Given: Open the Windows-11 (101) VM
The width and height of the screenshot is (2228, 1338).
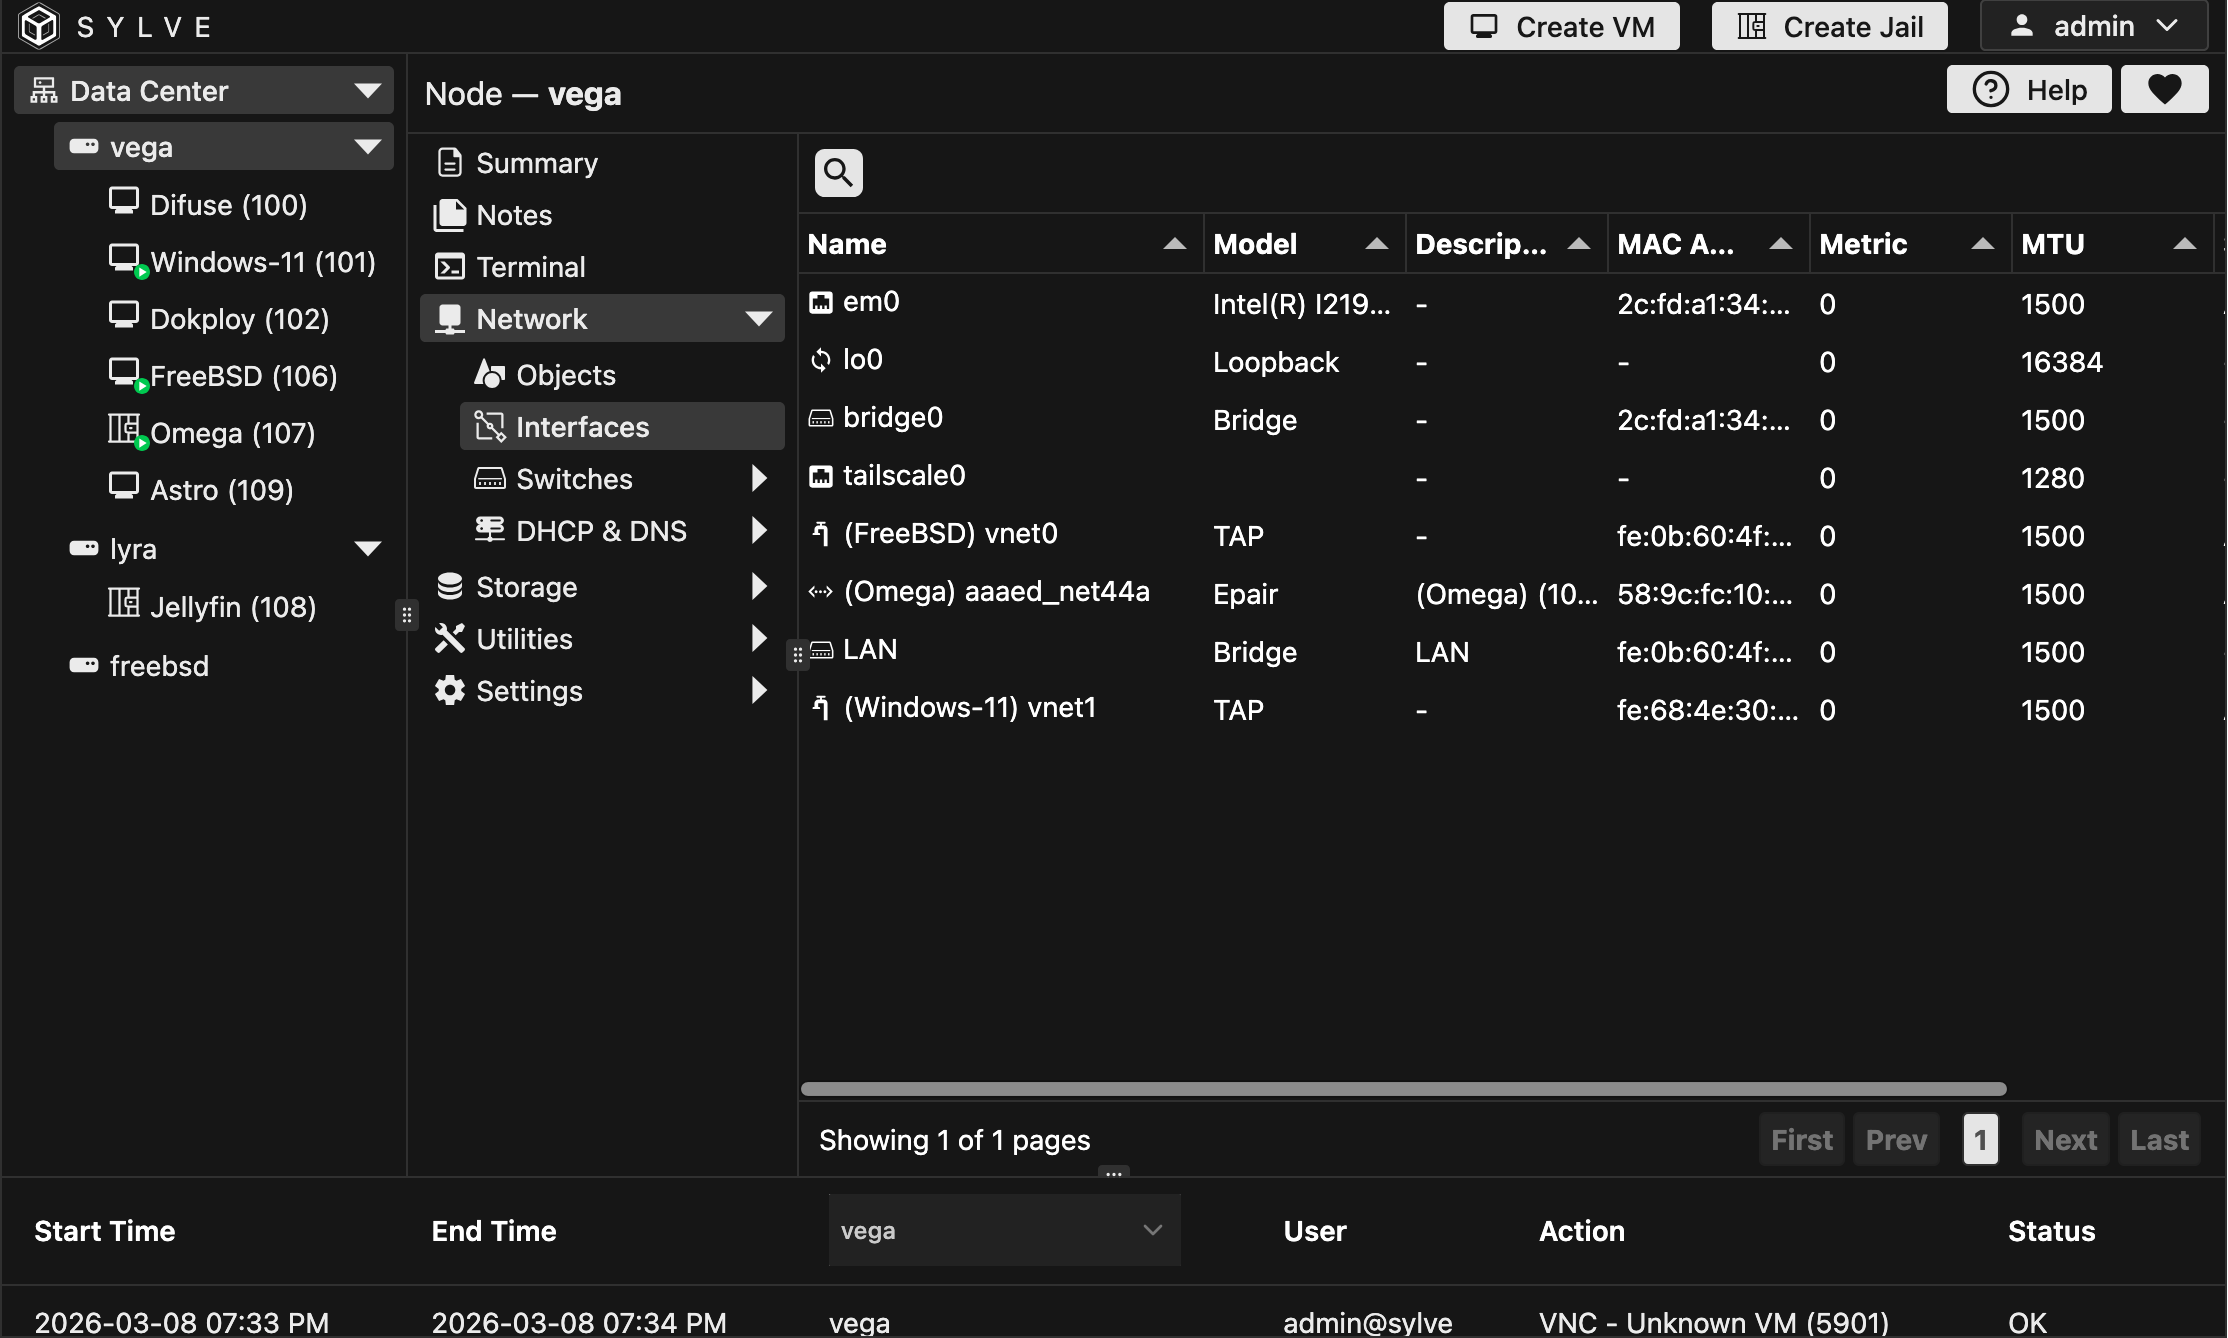Looking at the screenshot, I should pyautogui.click(x=262, y=262).
